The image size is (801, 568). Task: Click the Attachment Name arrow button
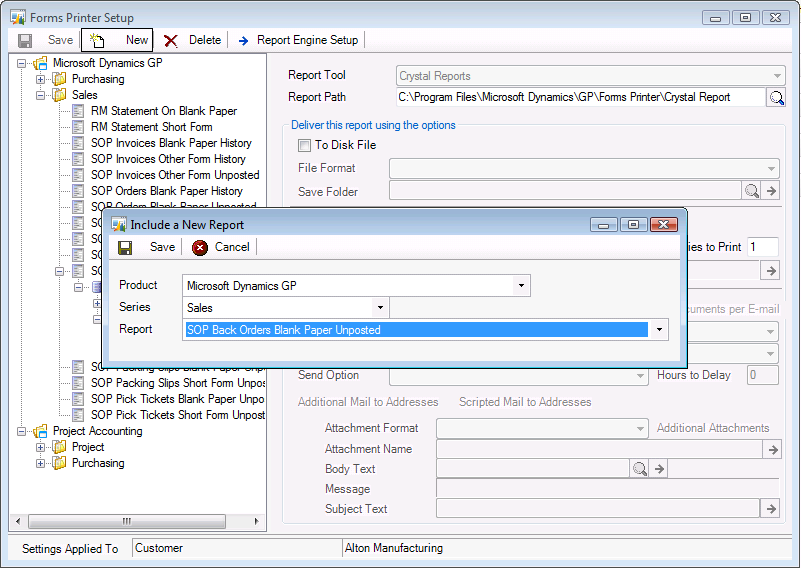pos(771,450)
